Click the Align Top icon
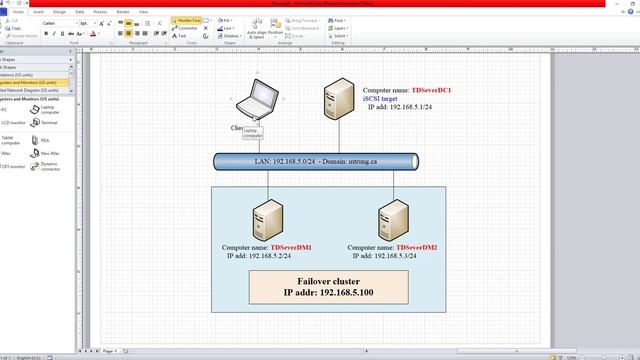This screenshot has width=640, height=360. pyautogui.click(x=120, y=23)
